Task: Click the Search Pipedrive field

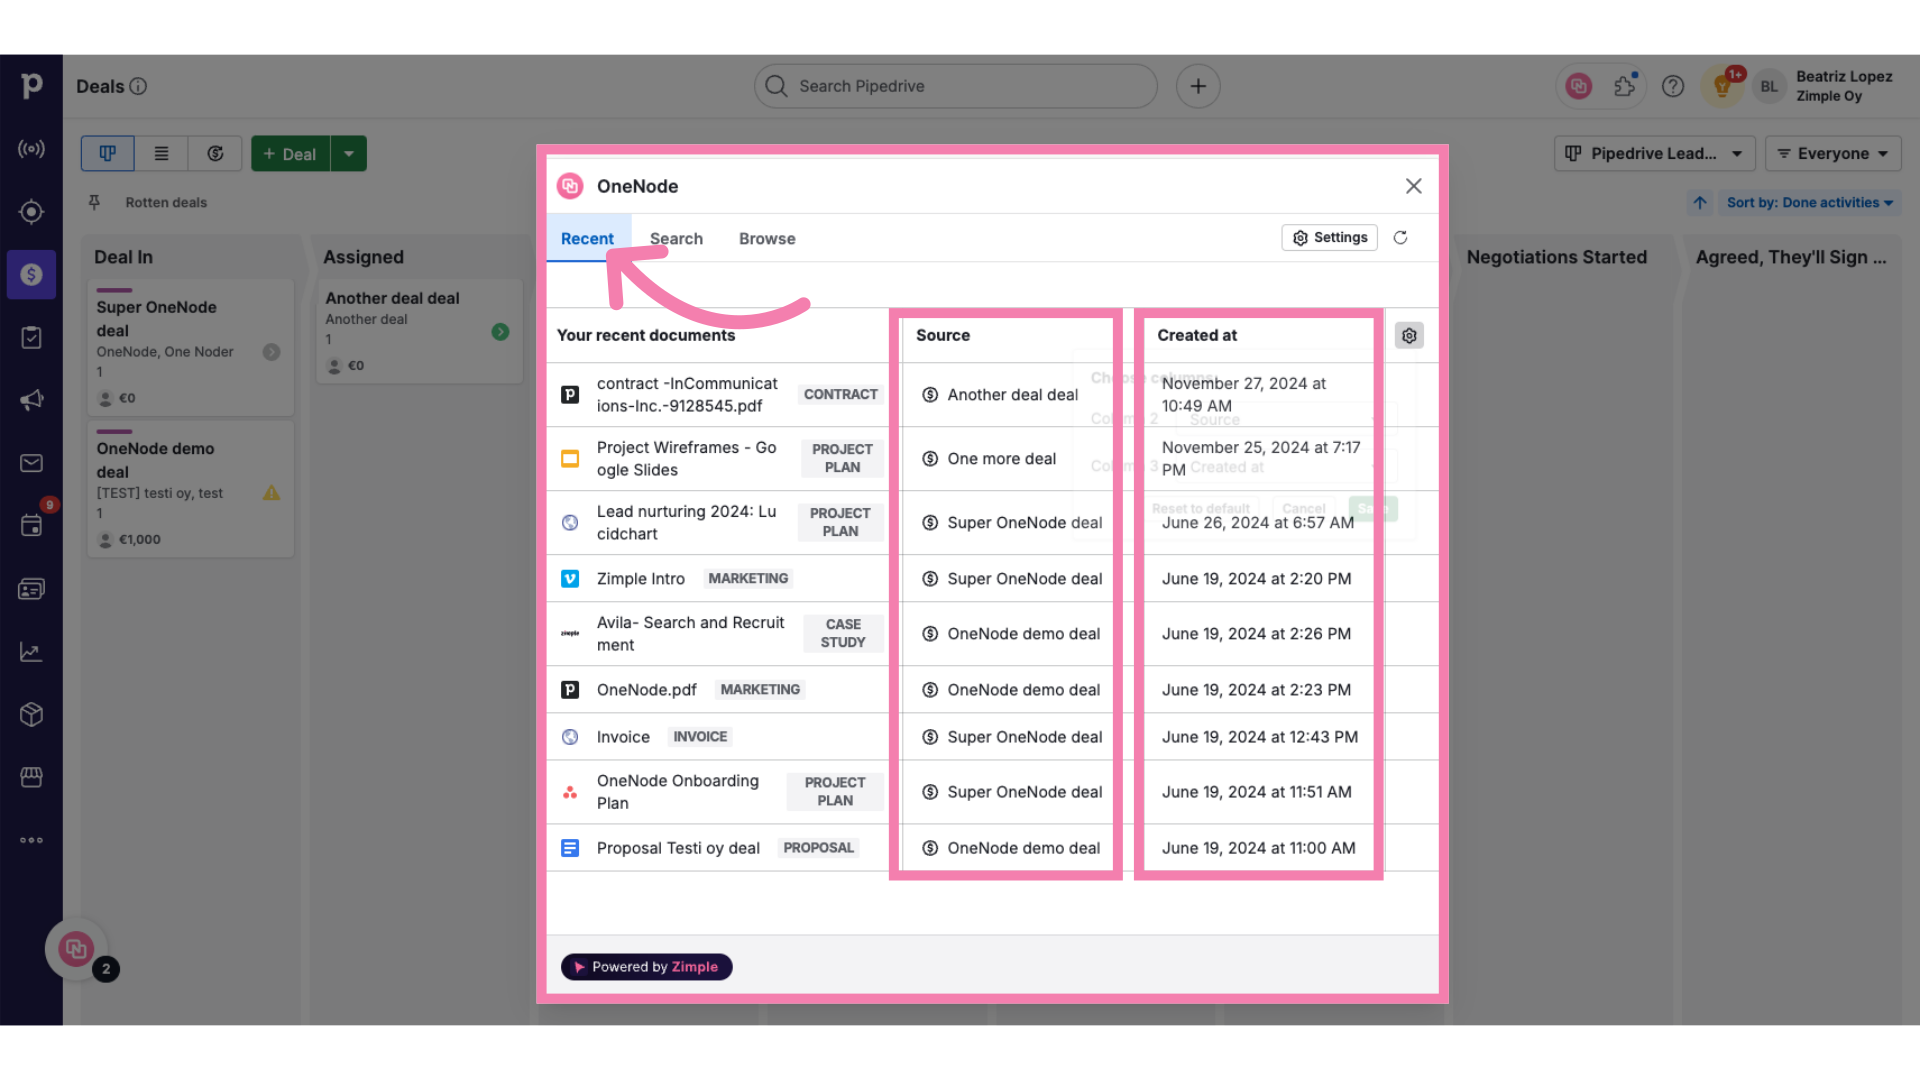Action: (955, 86)
